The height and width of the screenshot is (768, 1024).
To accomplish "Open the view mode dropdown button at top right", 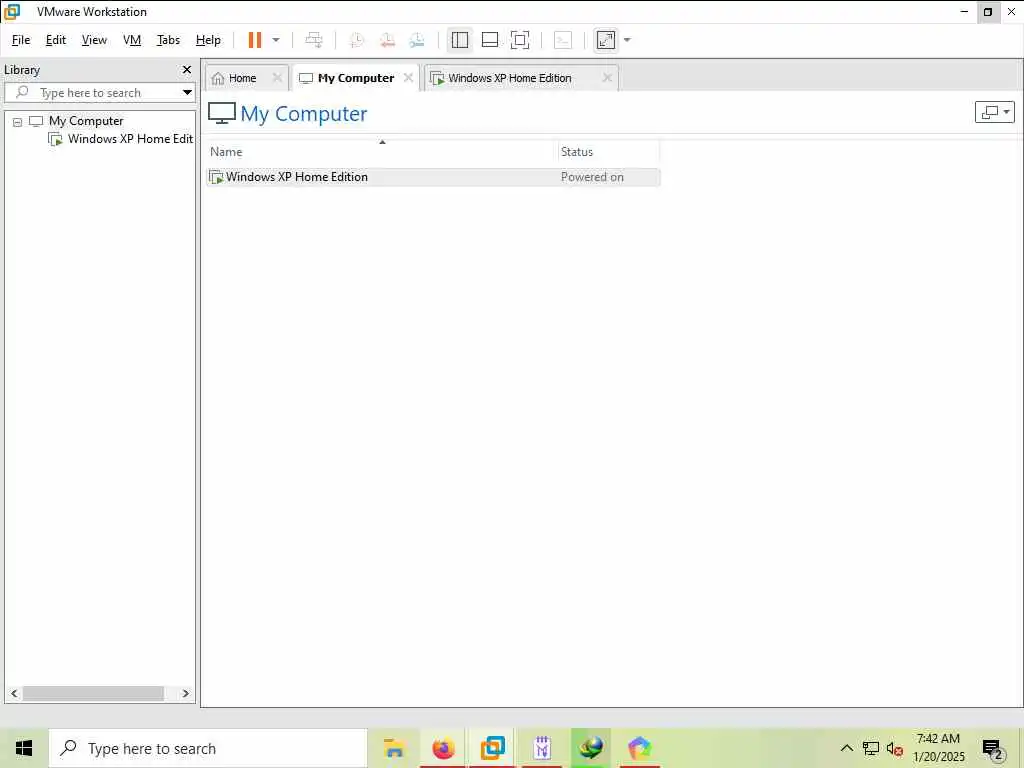I will pyautogui.click(x=994, y=112).
